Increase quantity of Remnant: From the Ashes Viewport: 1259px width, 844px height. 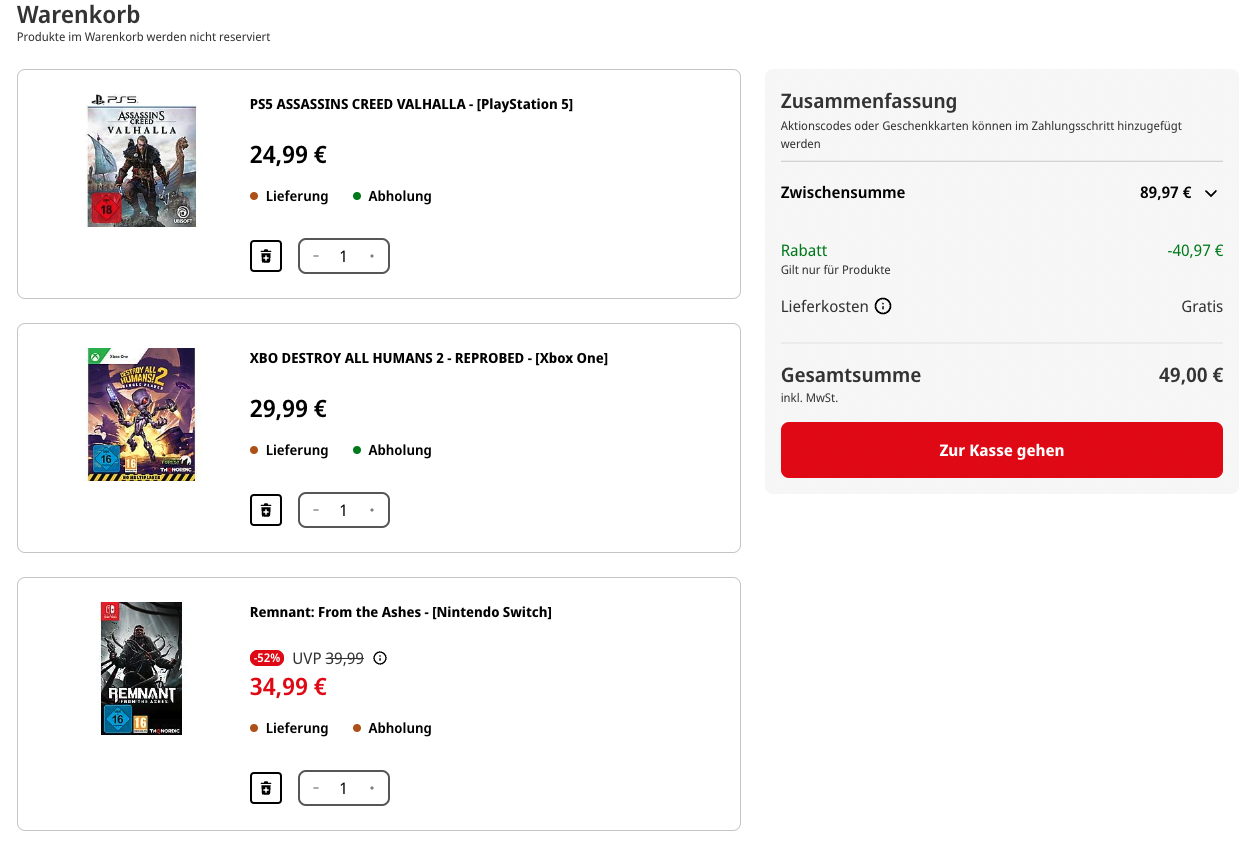pos(372,788)
